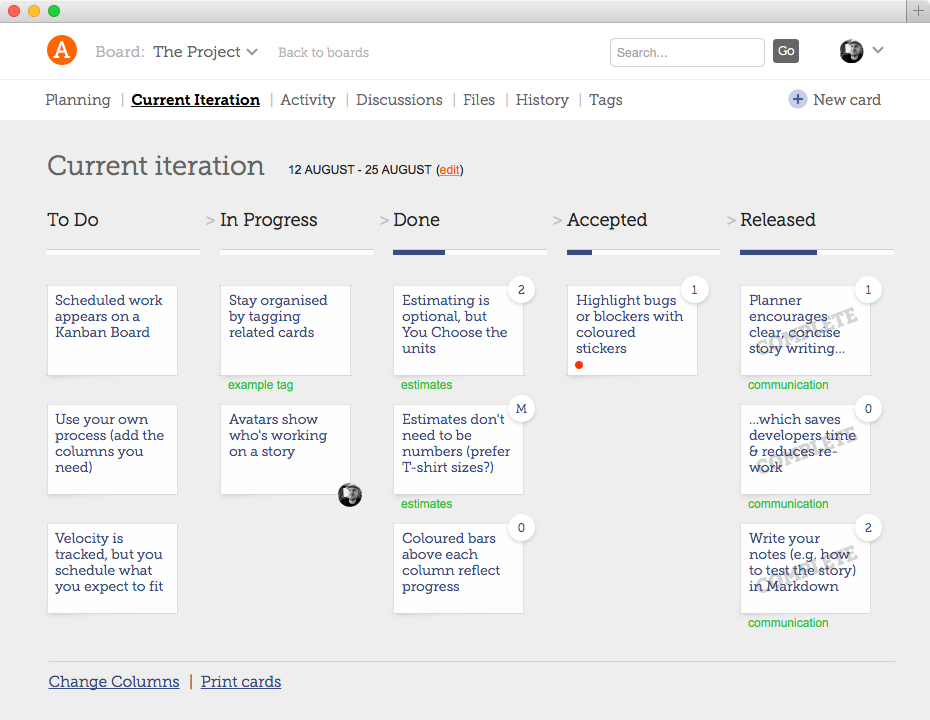Open the Discussions tab

[x=398, y=100]
